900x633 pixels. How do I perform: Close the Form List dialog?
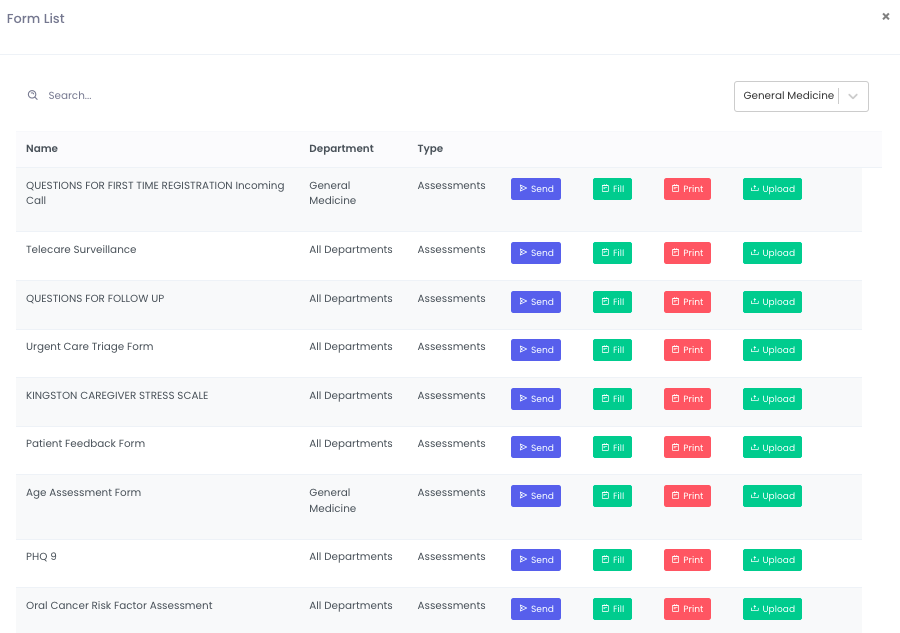[x=886, y=17]
